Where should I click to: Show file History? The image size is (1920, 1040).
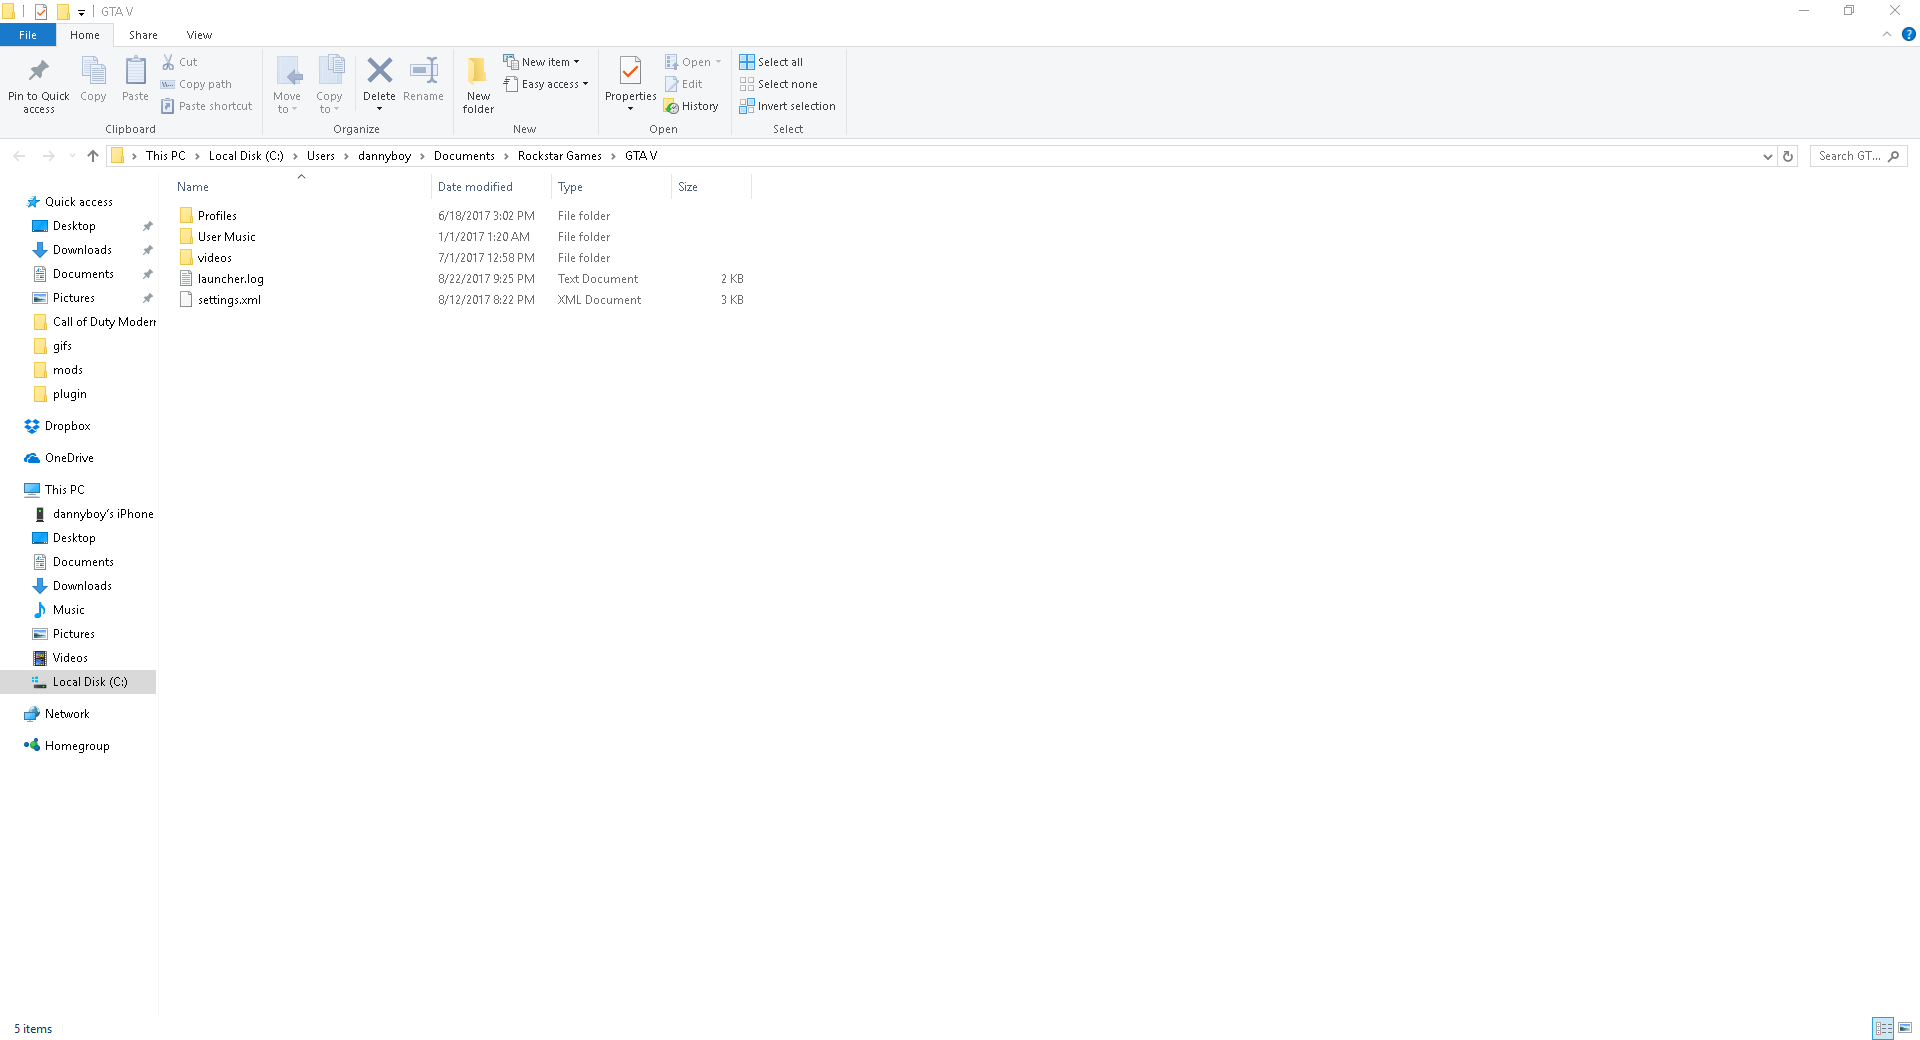[691, 106]
